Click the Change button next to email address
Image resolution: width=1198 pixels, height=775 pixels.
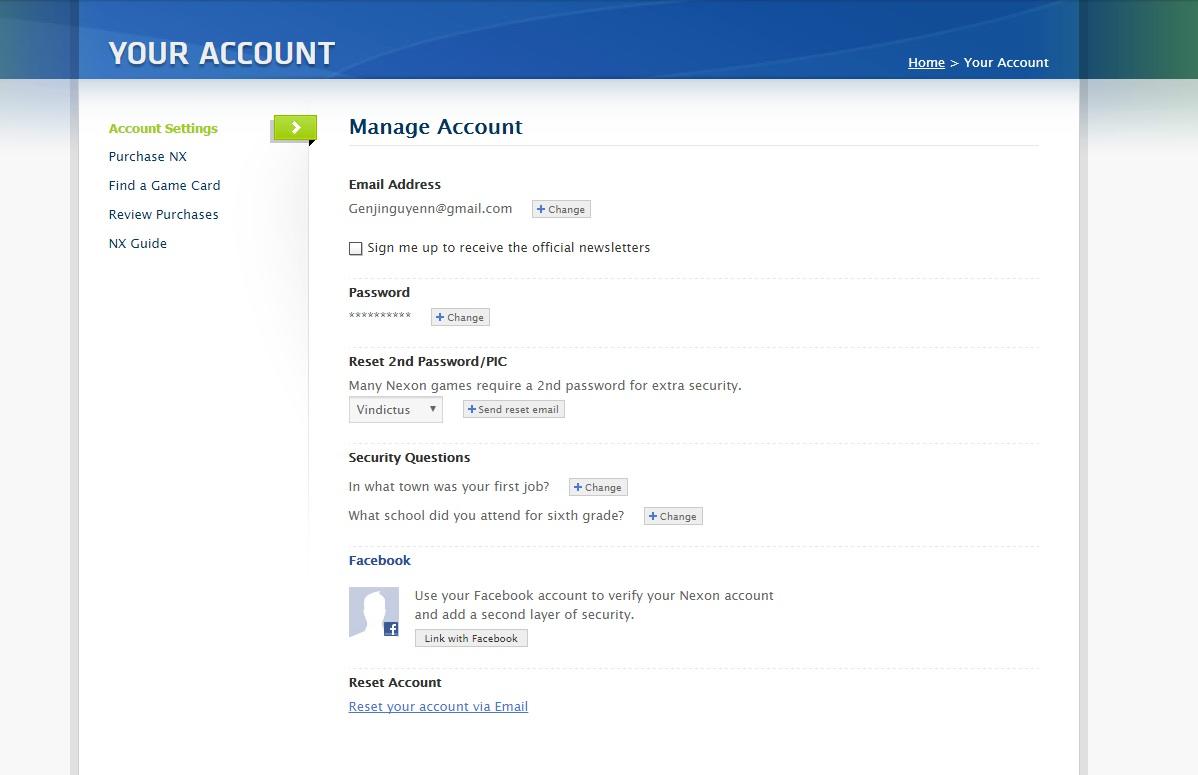(561, 209)
